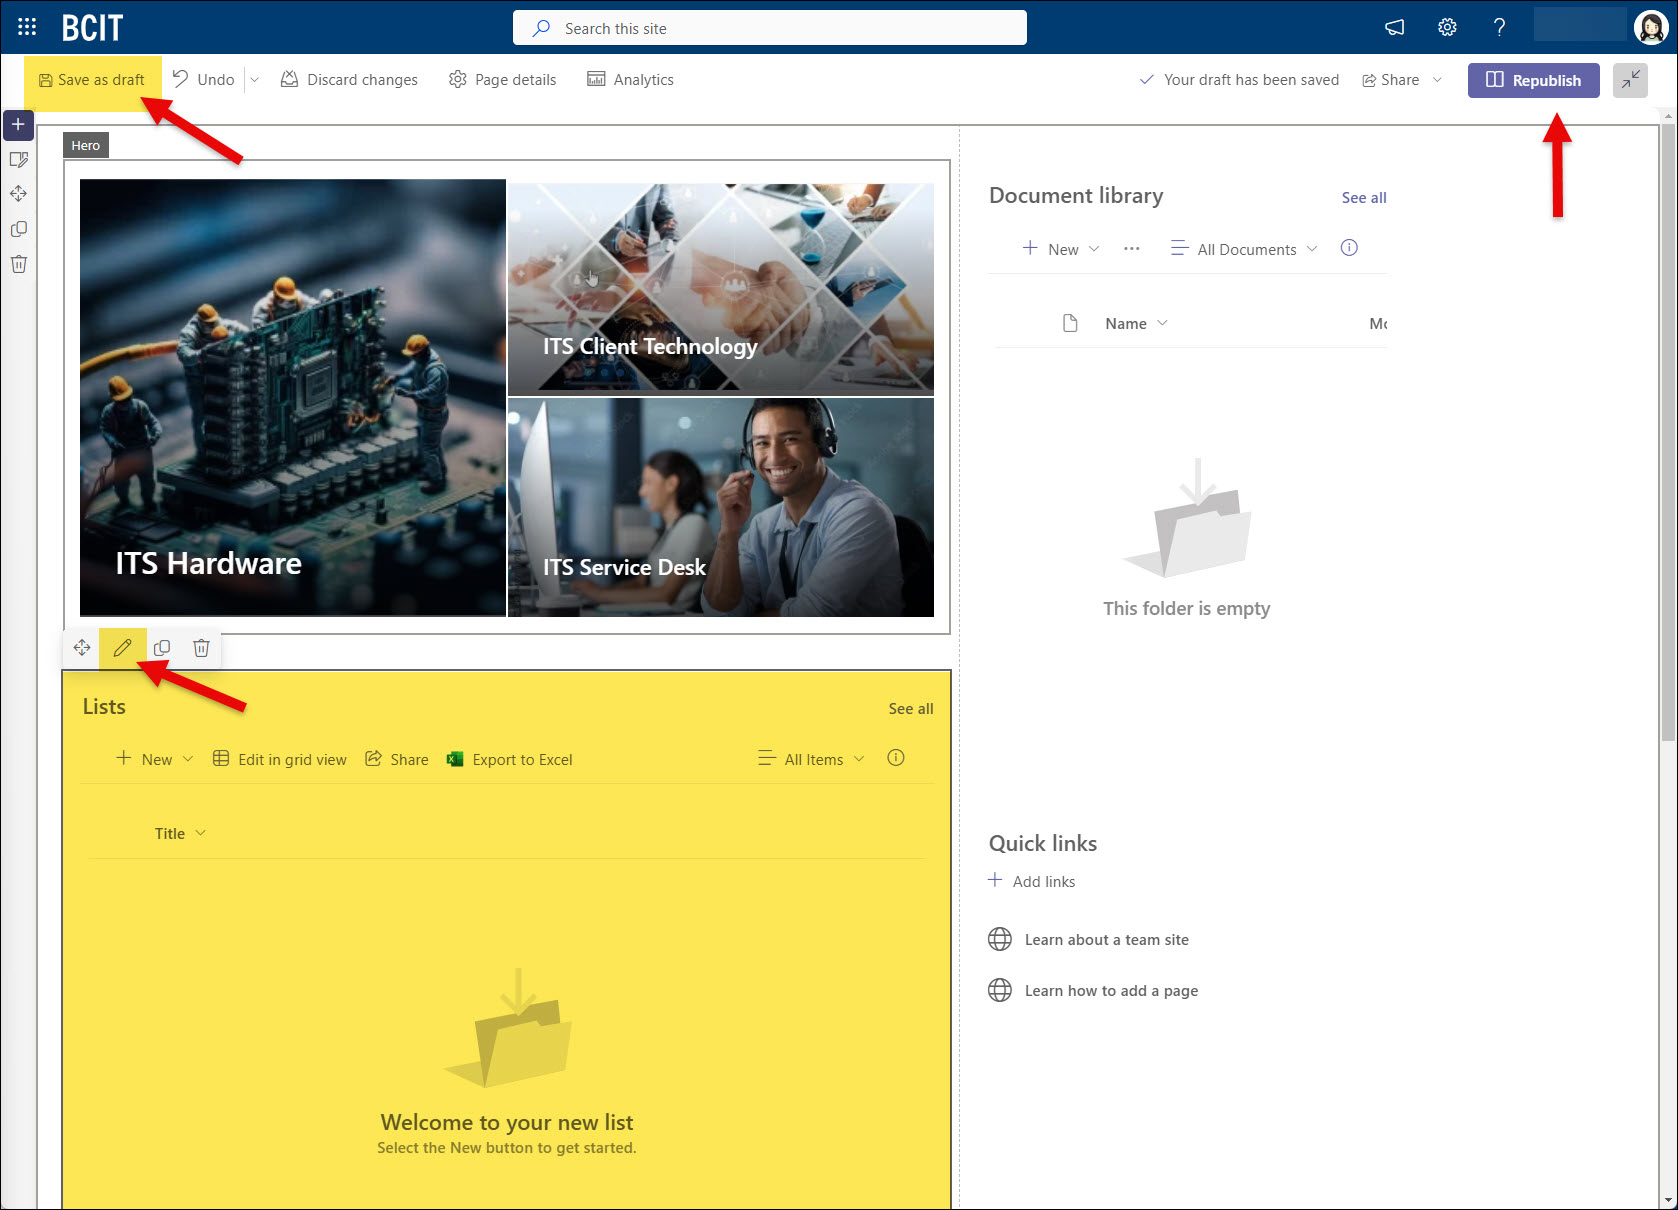This screenshot has height=1210, width=1678.
Task: Expand the Share dropdown chevron
Action: point(1437,80)
